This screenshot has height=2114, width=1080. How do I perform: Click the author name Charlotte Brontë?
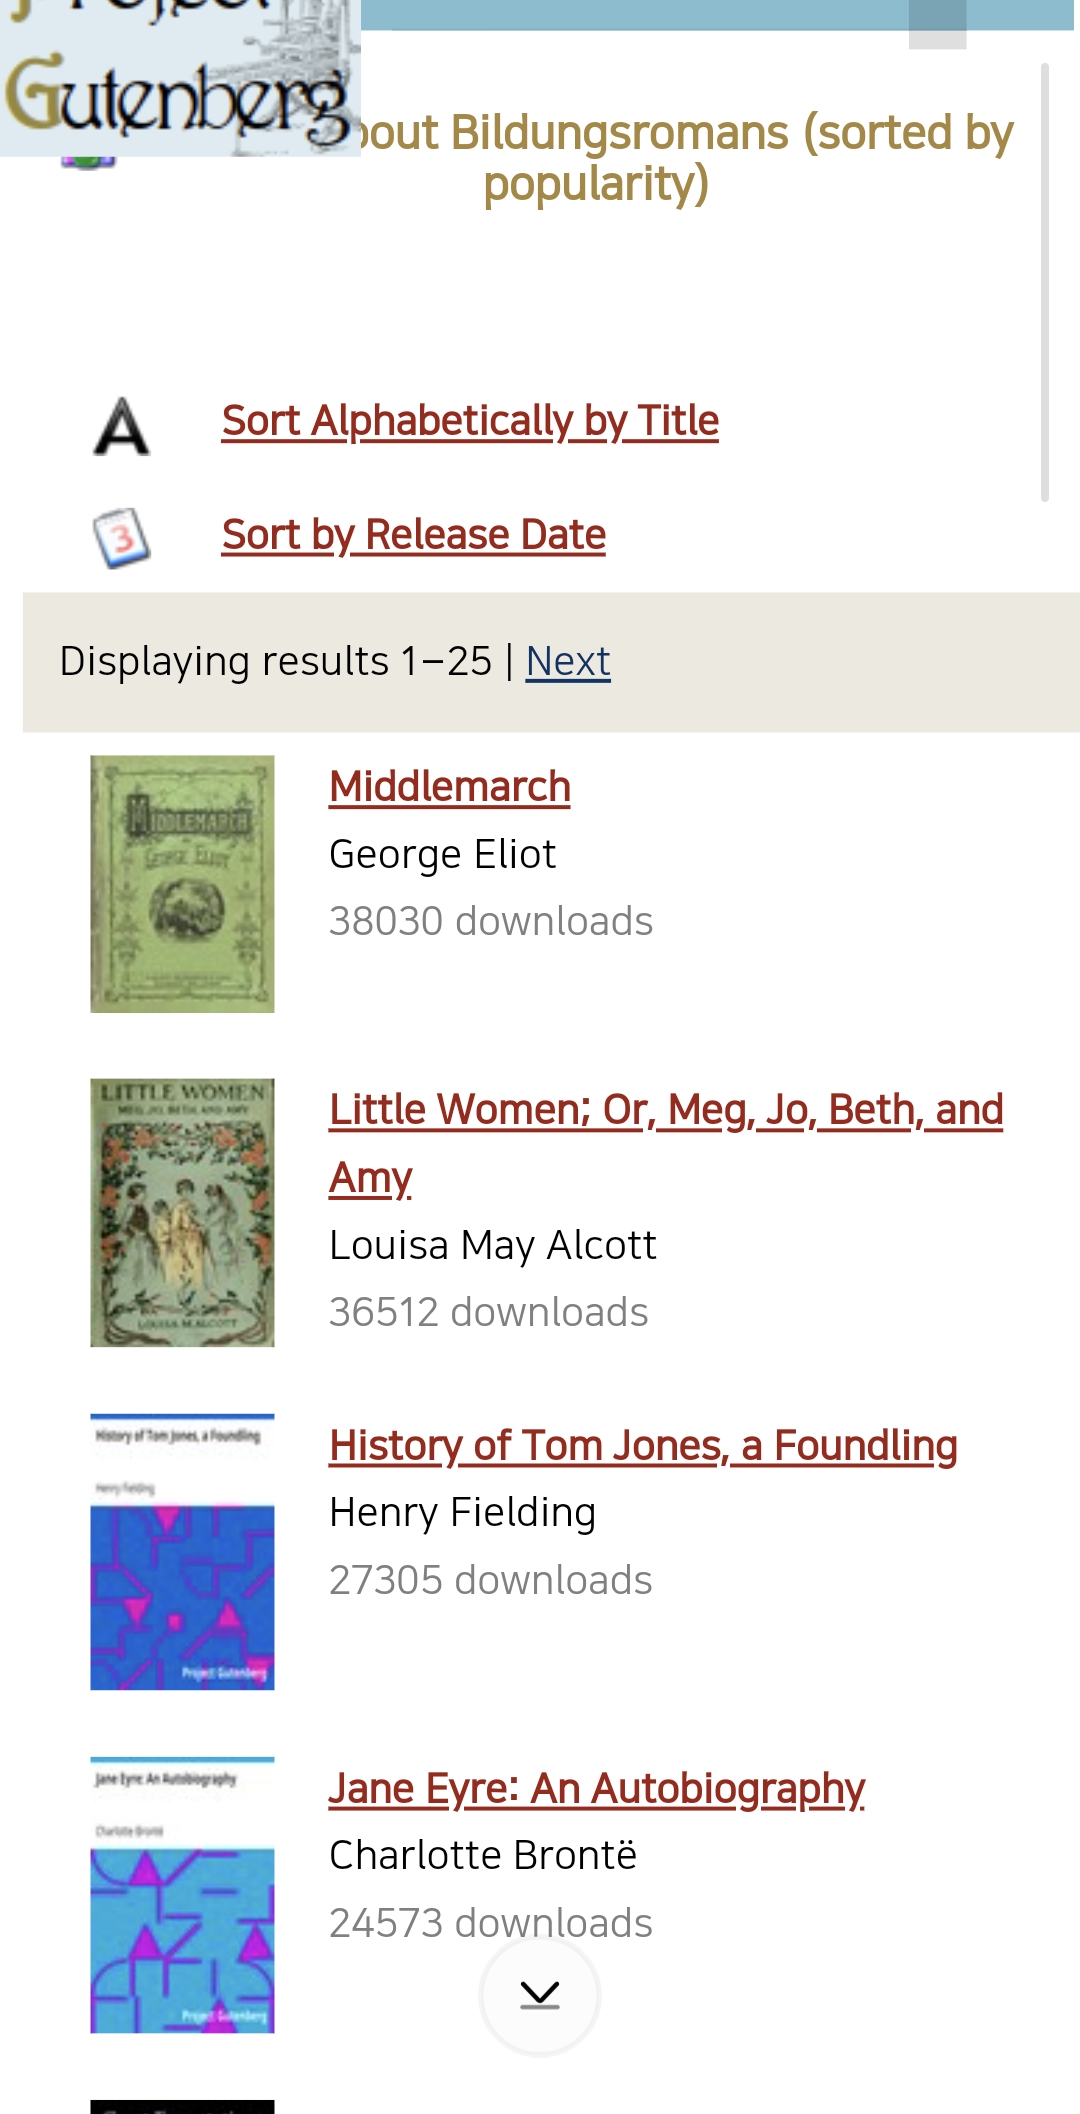pyautogui.click(x=483, y=1855)
